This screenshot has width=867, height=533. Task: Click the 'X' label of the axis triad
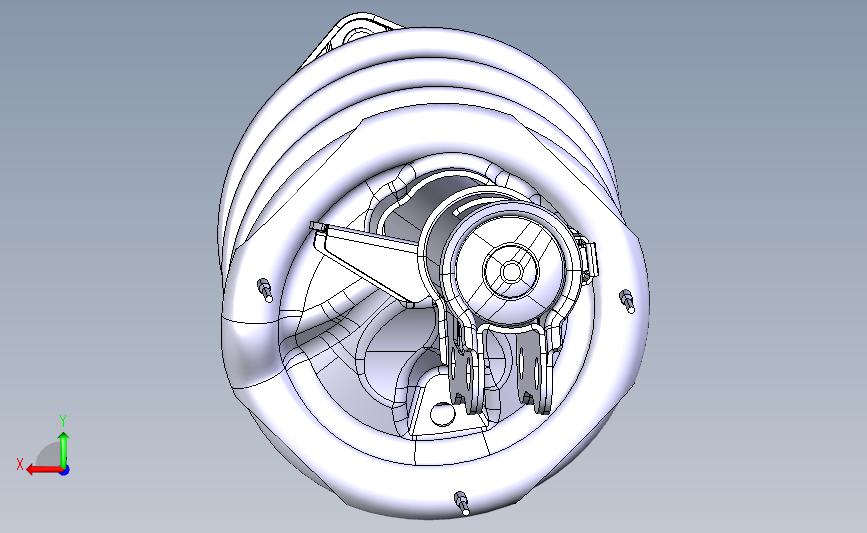(20, 464)
